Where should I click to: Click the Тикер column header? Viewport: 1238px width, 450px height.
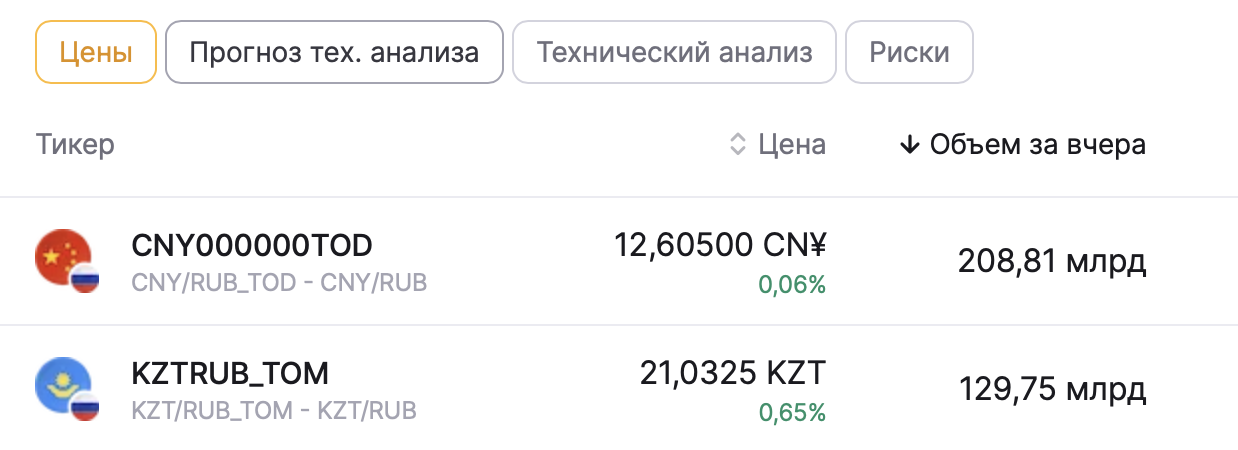(x=75, y=145)
